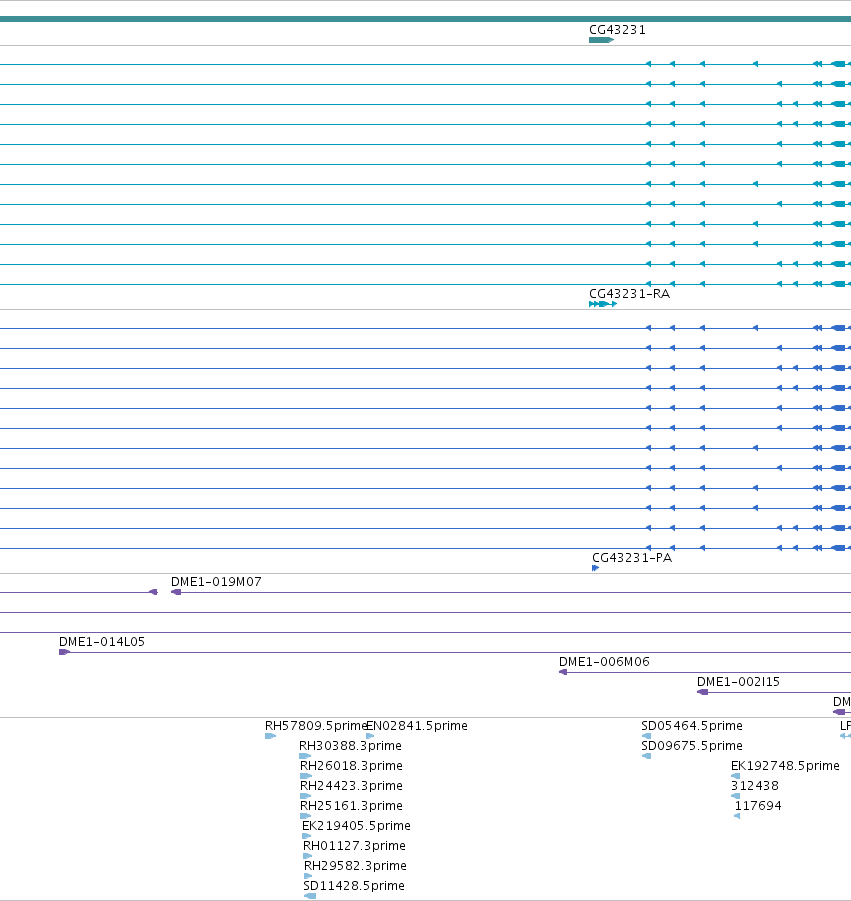
Task: Select the RH57809.5prime EST arrow
Action: click(270, 736)
